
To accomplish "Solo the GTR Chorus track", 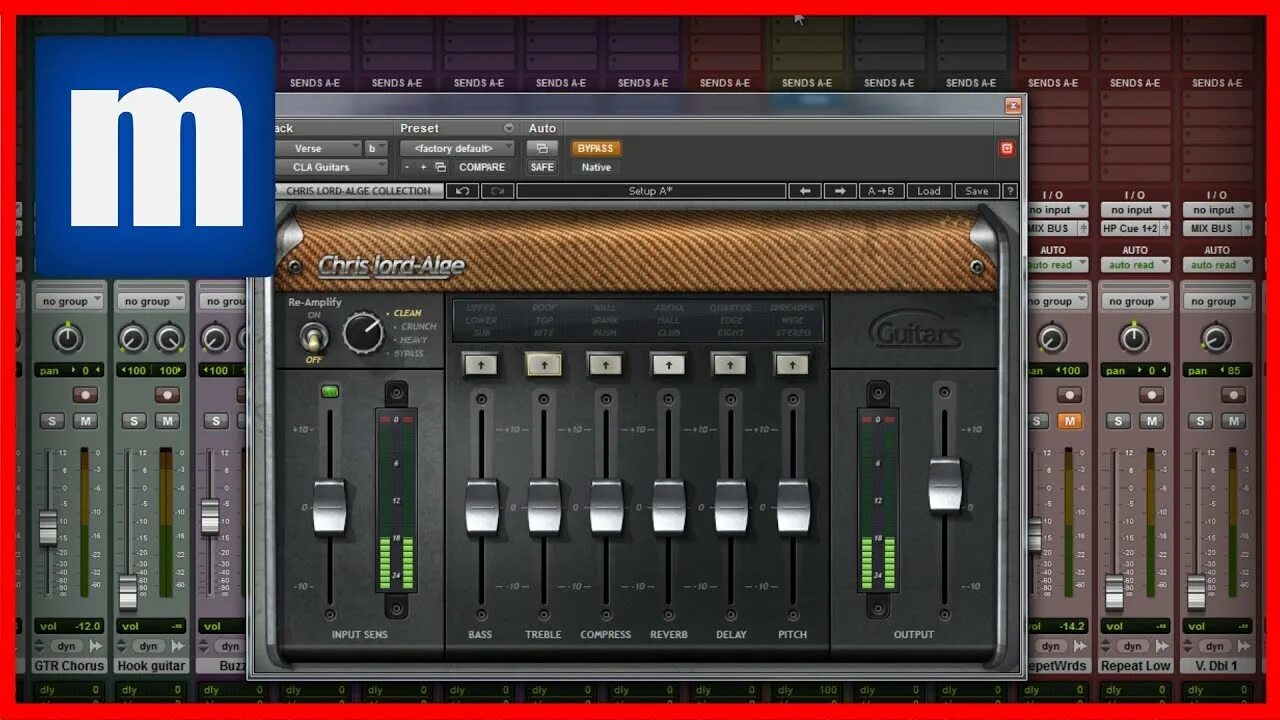I will (x=53, y=421).
